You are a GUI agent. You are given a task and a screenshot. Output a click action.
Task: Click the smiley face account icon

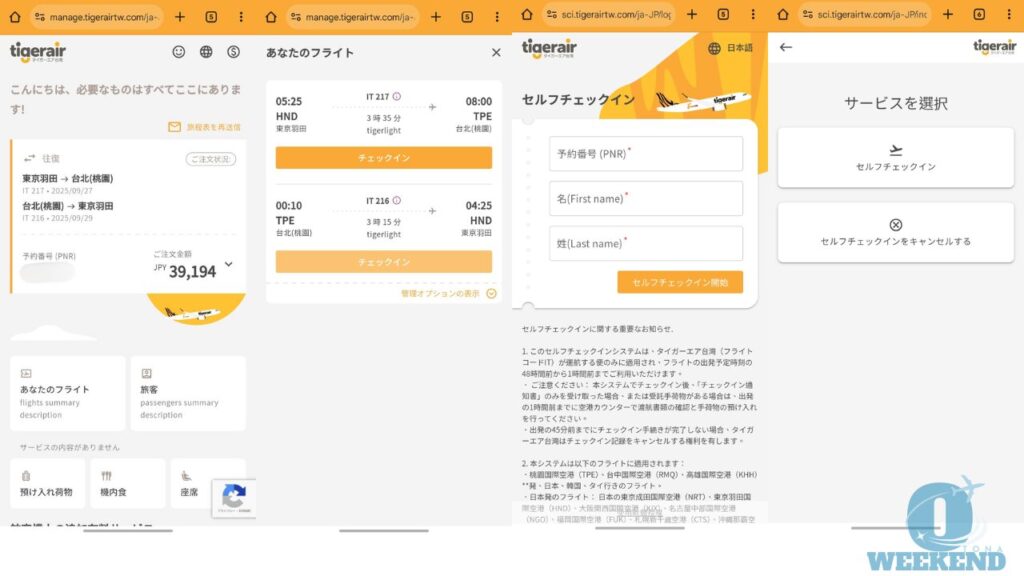click(x=179, y=52)
